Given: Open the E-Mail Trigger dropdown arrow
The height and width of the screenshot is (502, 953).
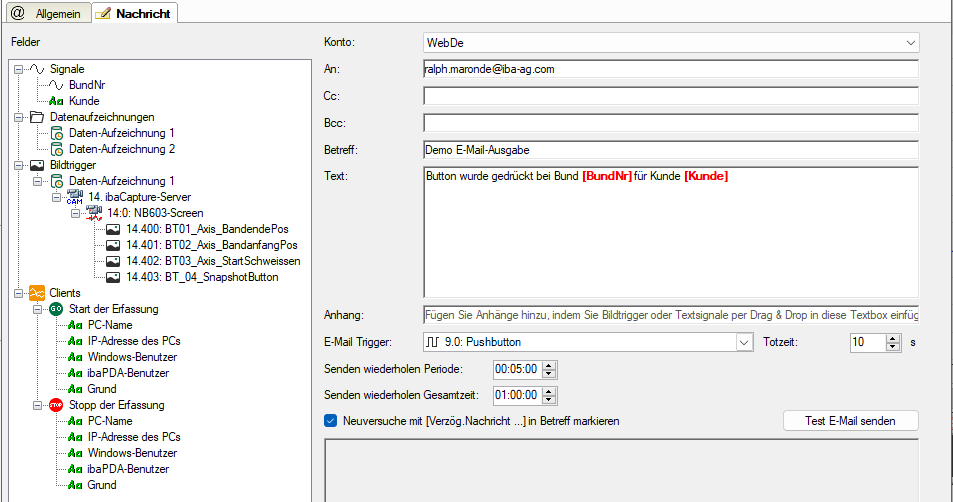Looking at the screenshot, I should (x=745, y=342).
